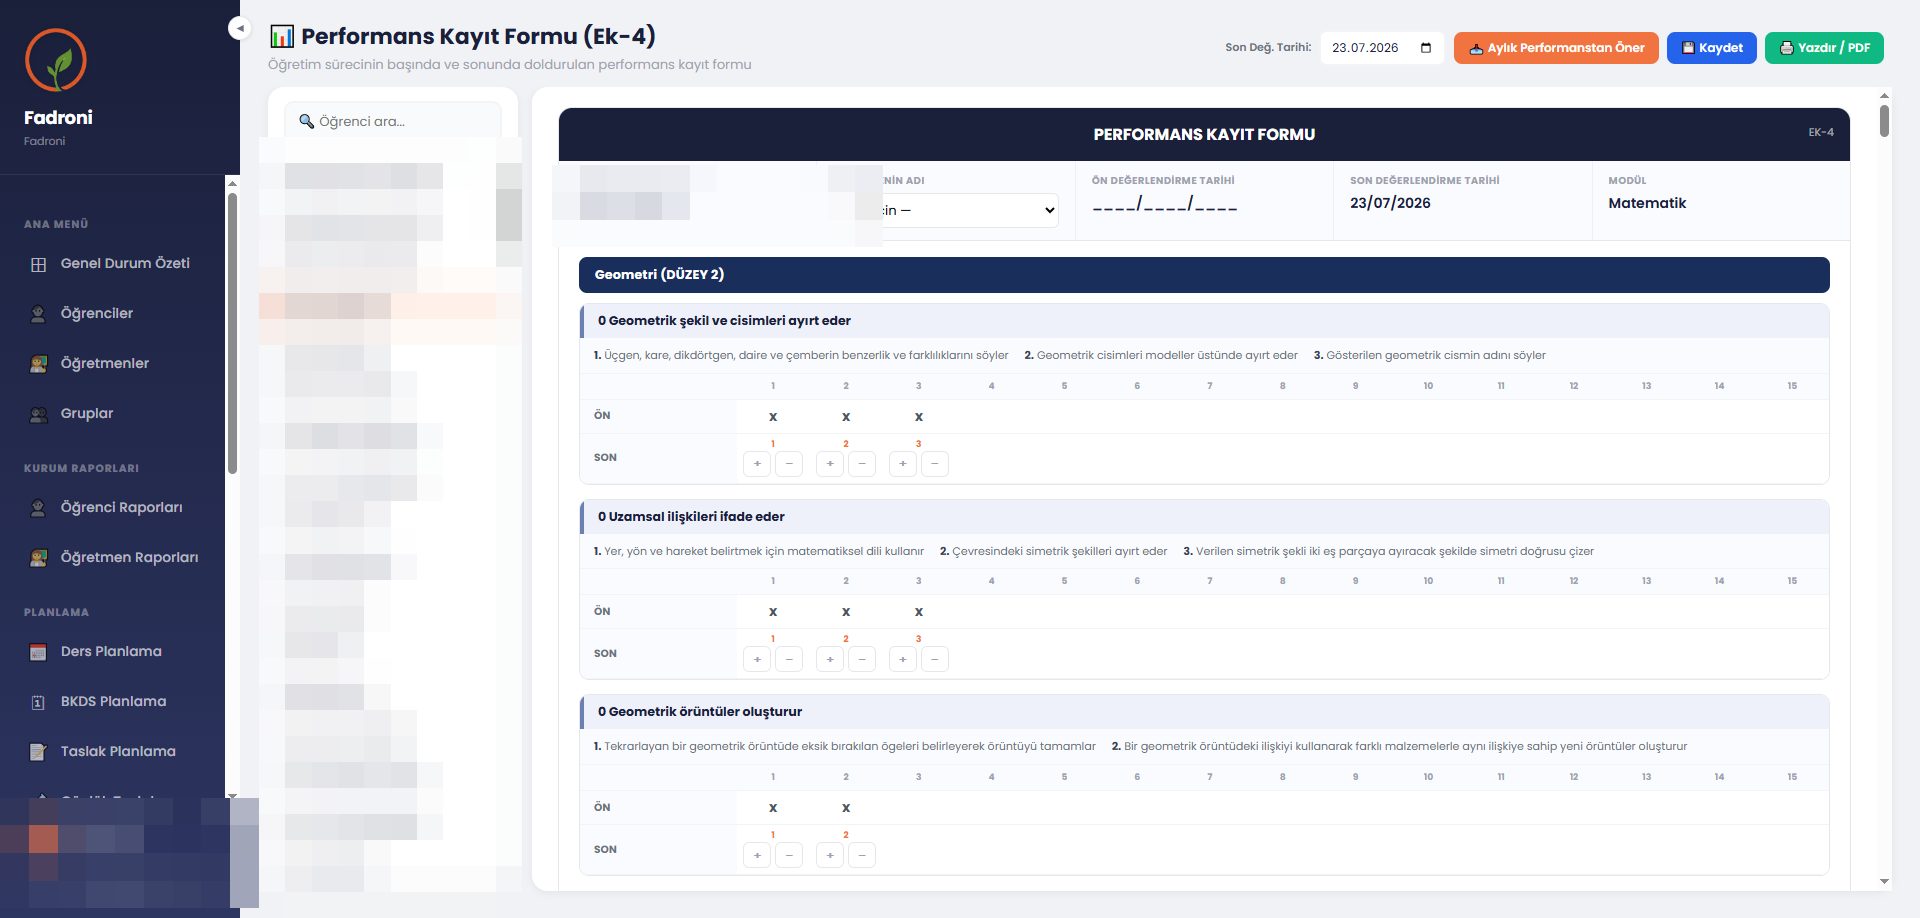The width and height of the screenshot is (1920, 918).
Task: Click the chart icon beside the page title
Action: pyautogui.click(x=282, y=37)
